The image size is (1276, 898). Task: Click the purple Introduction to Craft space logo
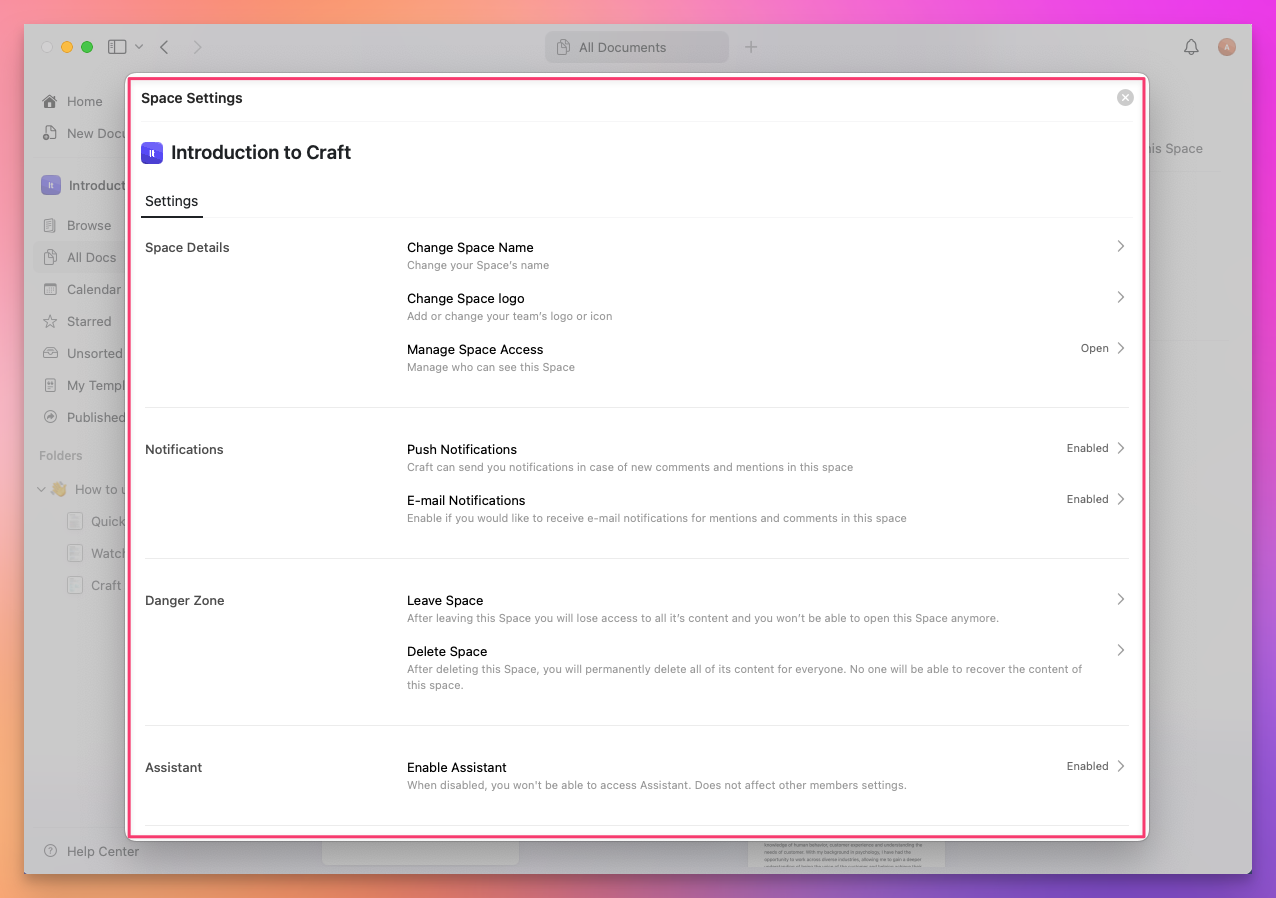coord(152,153)
